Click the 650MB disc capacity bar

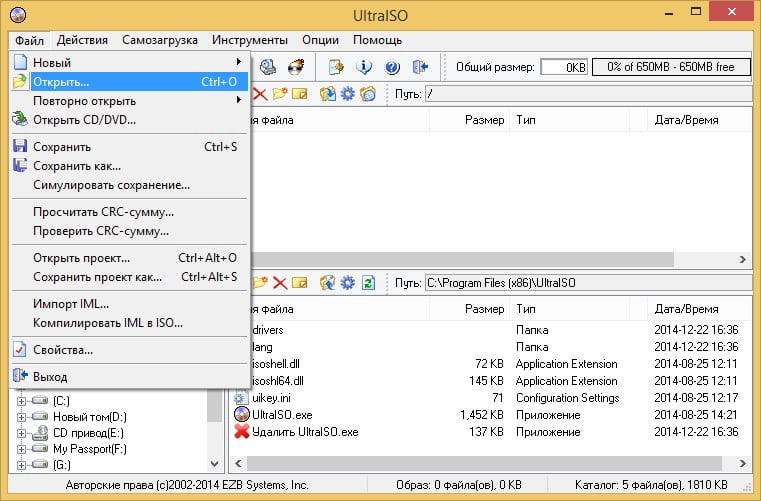click(669, 67)
